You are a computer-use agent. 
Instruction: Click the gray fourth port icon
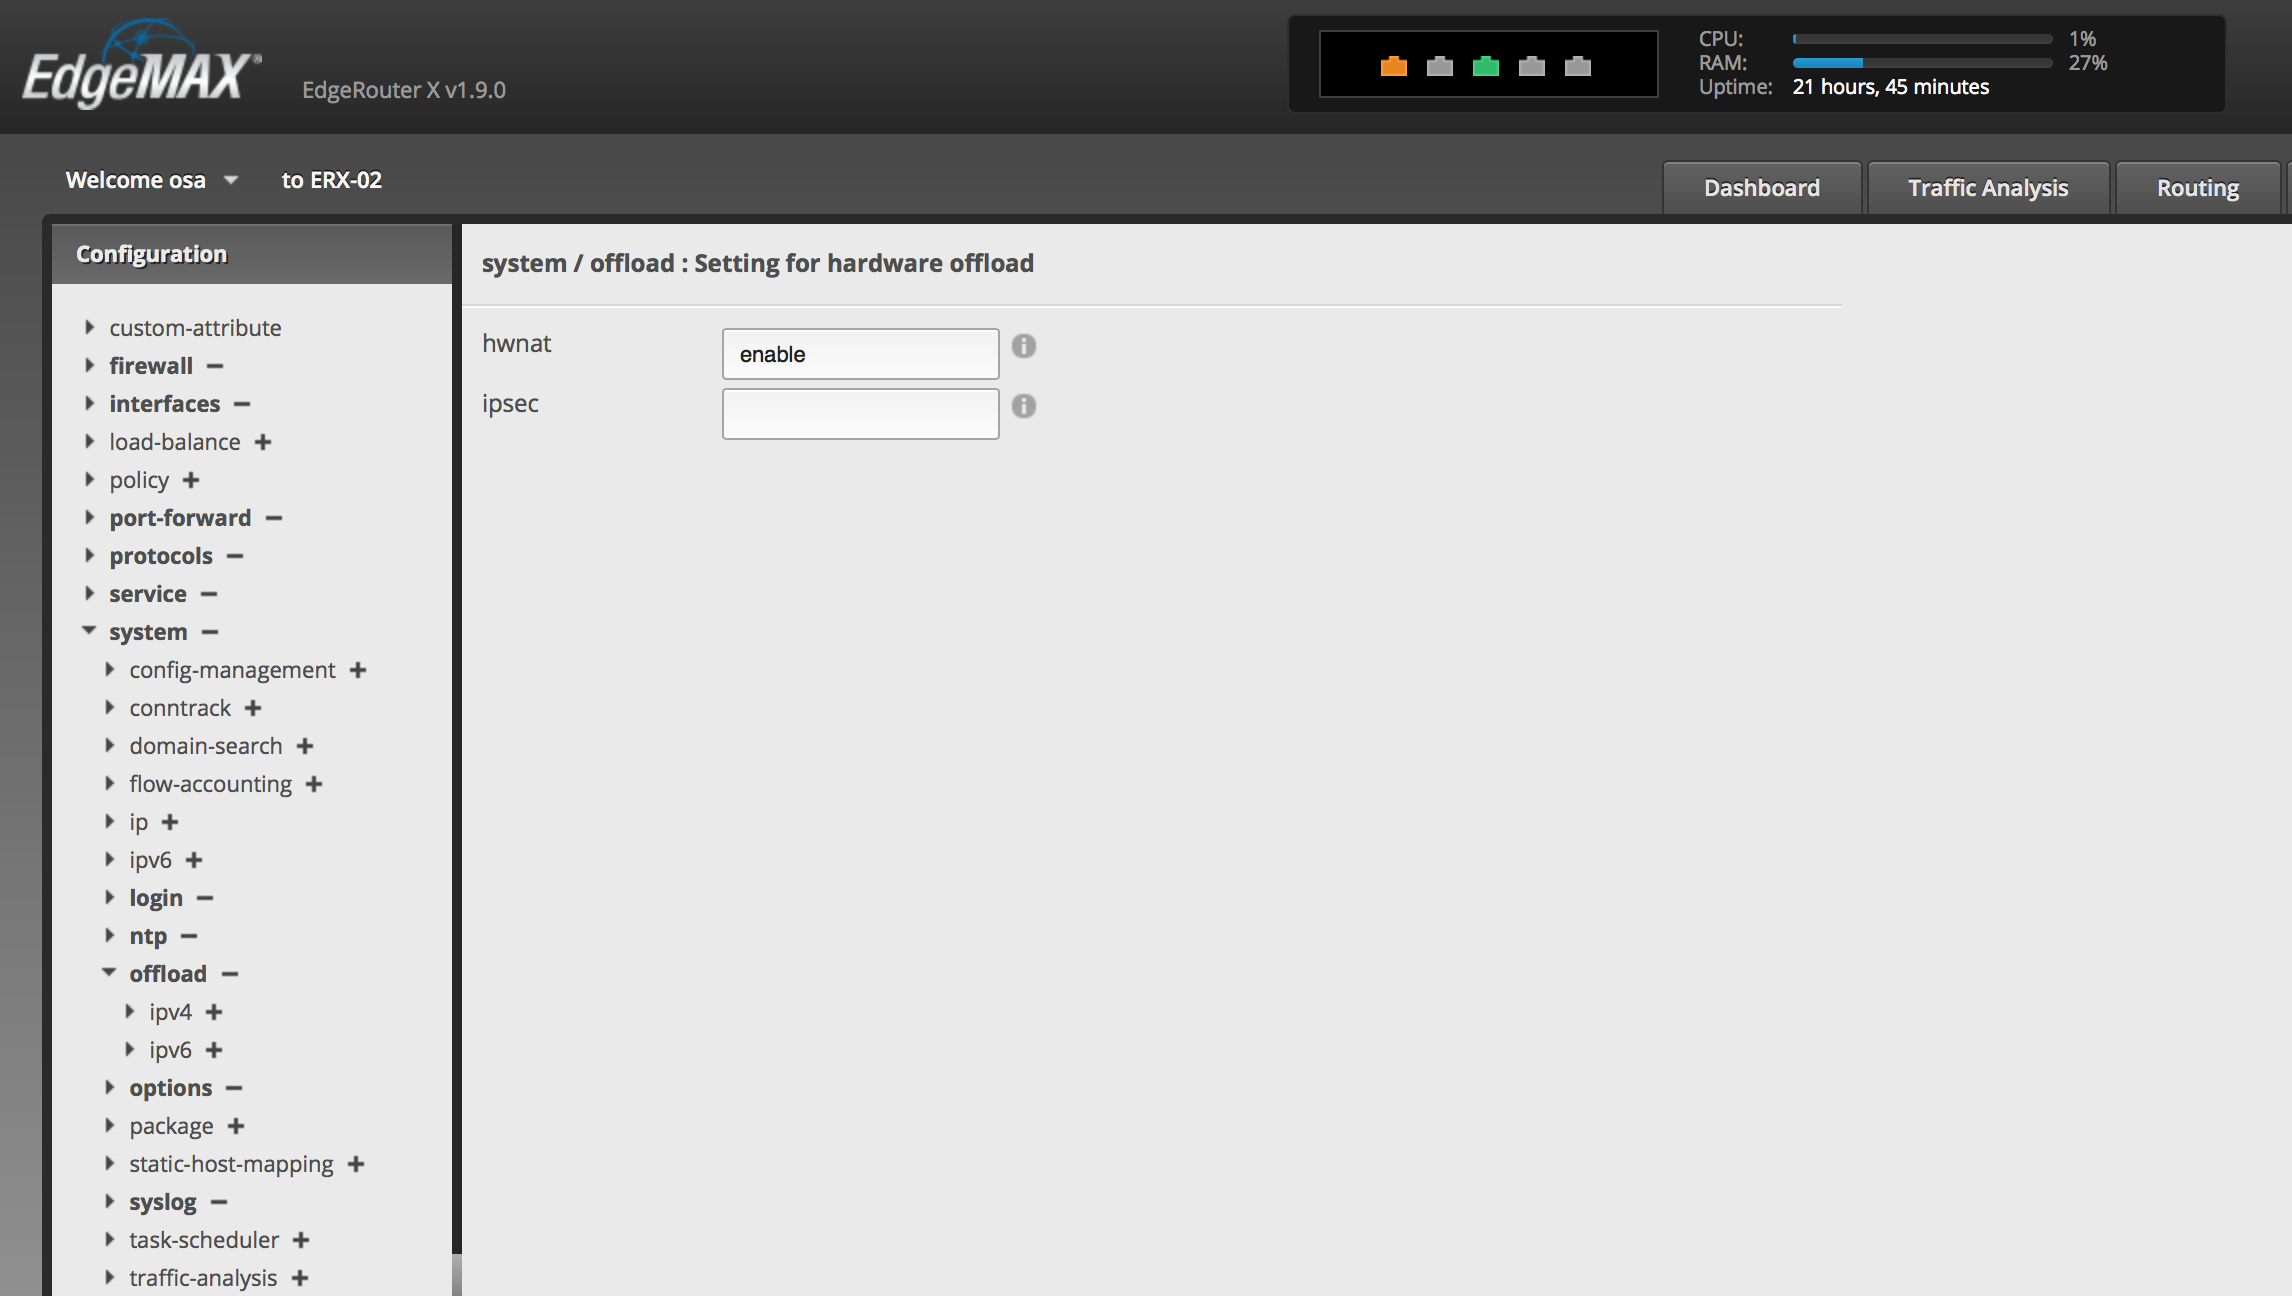[x=1532, y=66]
